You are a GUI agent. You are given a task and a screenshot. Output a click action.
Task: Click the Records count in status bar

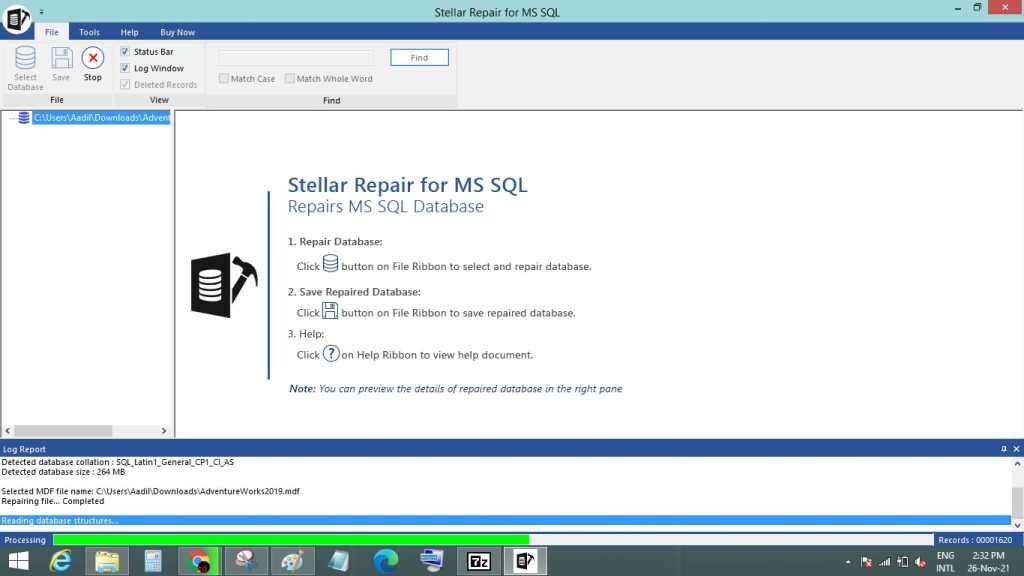[975, 540]
